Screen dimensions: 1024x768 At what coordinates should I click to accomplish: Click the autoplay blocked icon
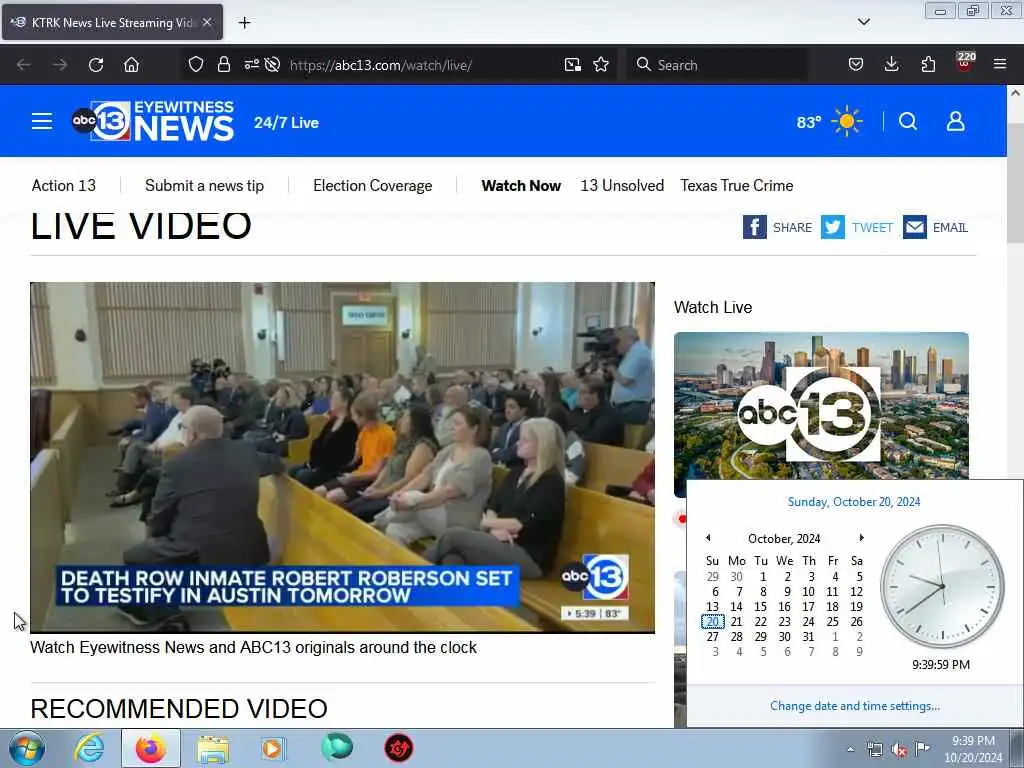(273, 65)
